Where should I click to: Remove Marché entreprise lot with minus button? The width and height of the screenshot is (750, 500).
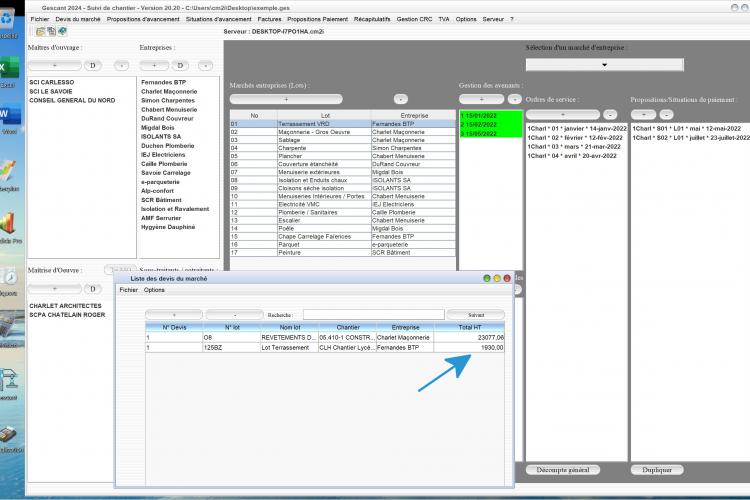(401, 99)
